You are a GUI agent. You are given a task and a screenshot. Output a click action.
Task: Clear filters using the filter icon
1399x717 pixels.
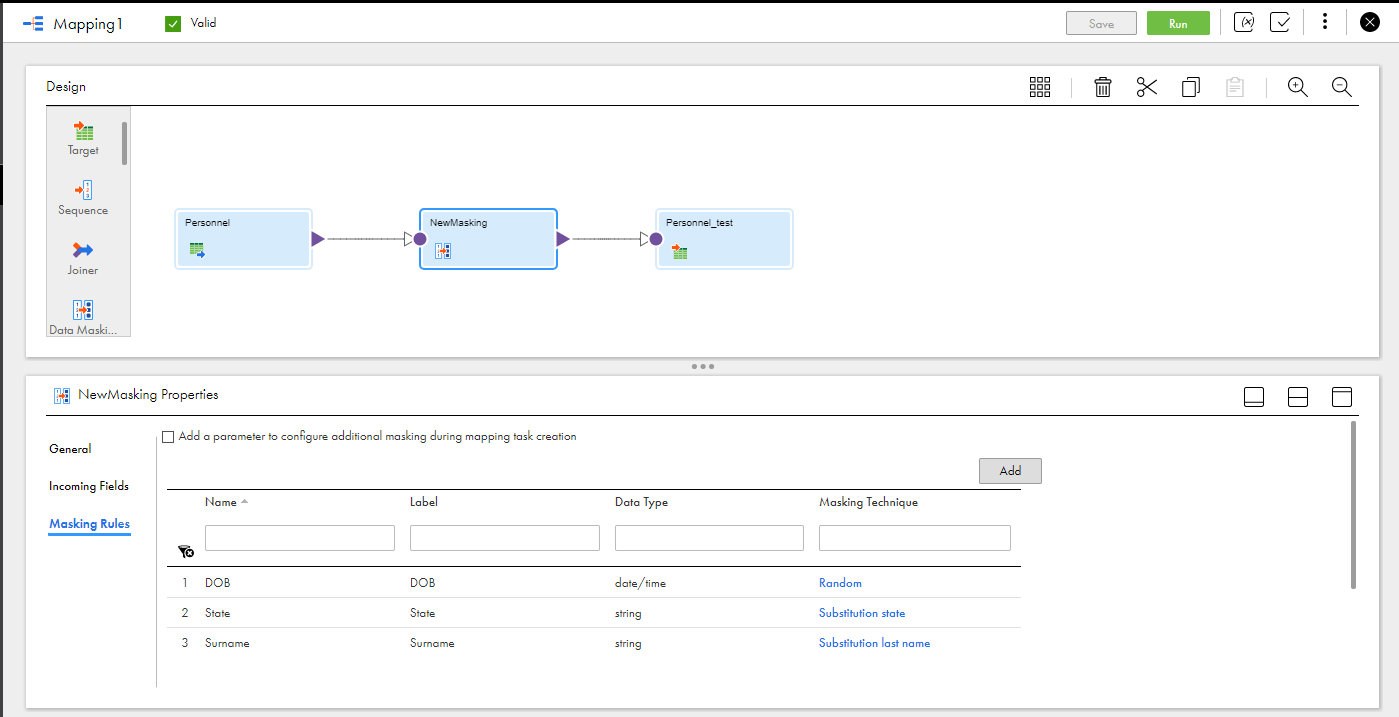pyautogui.click(x=186, y=551)
